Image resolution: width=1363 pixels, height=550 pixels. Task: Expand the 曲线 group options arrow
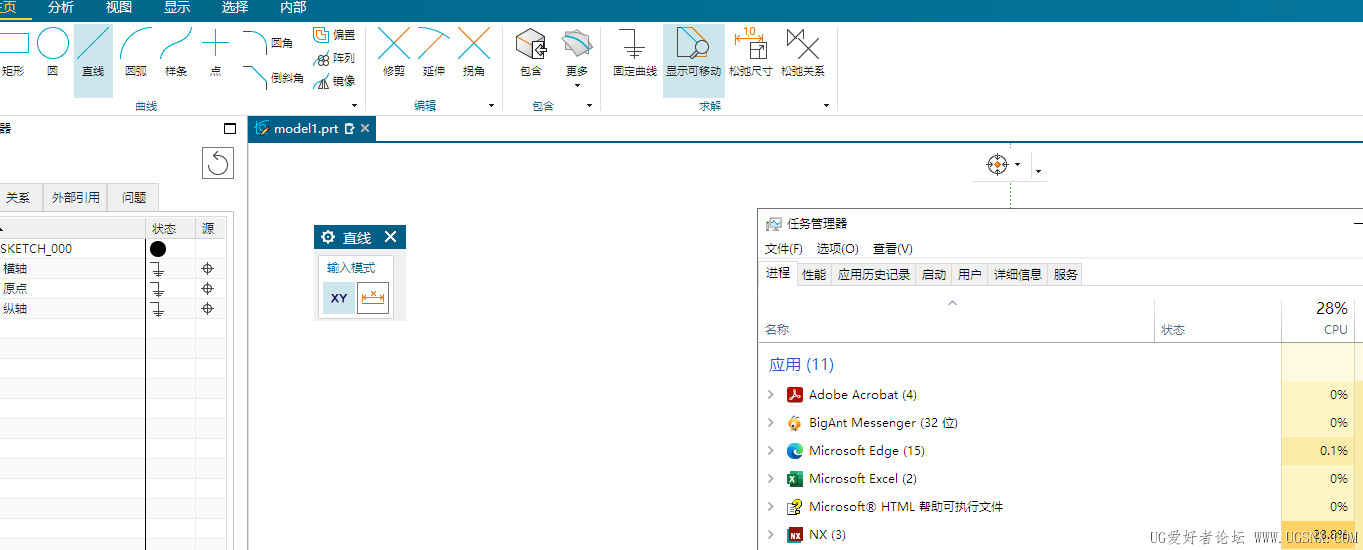(354, 106)
